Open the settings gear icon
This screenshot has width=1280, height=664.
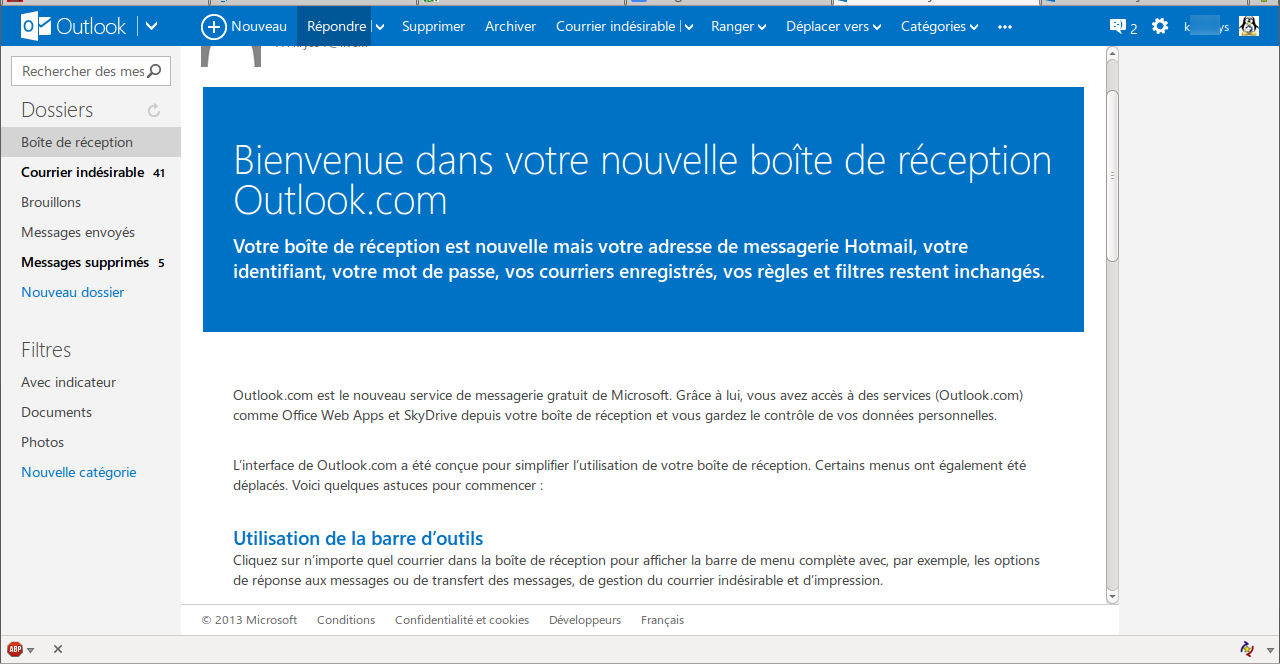[x=1160, y=26]
